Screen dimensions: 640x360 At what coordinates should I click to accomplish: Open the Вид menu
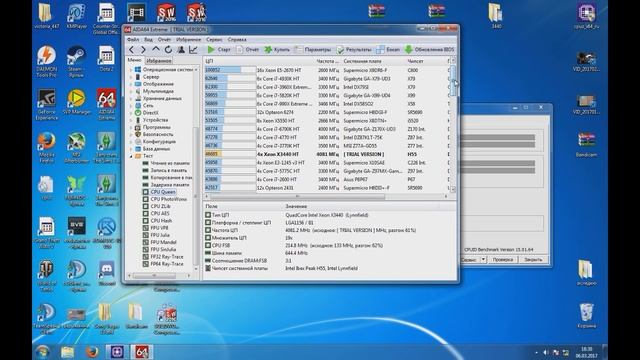point(149,40)
